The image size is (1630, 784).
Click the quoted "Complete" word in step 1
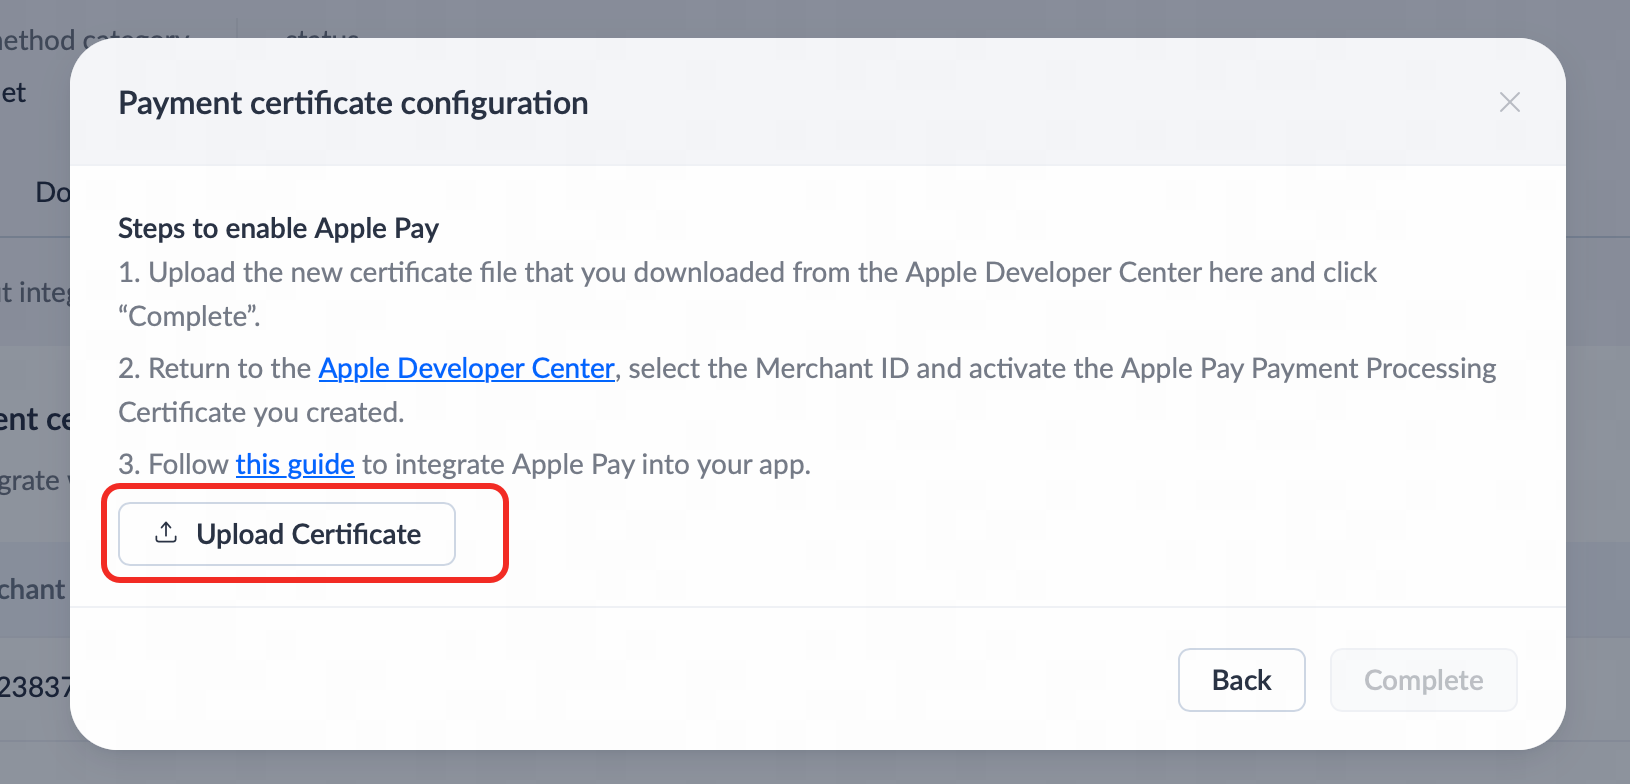189,316
